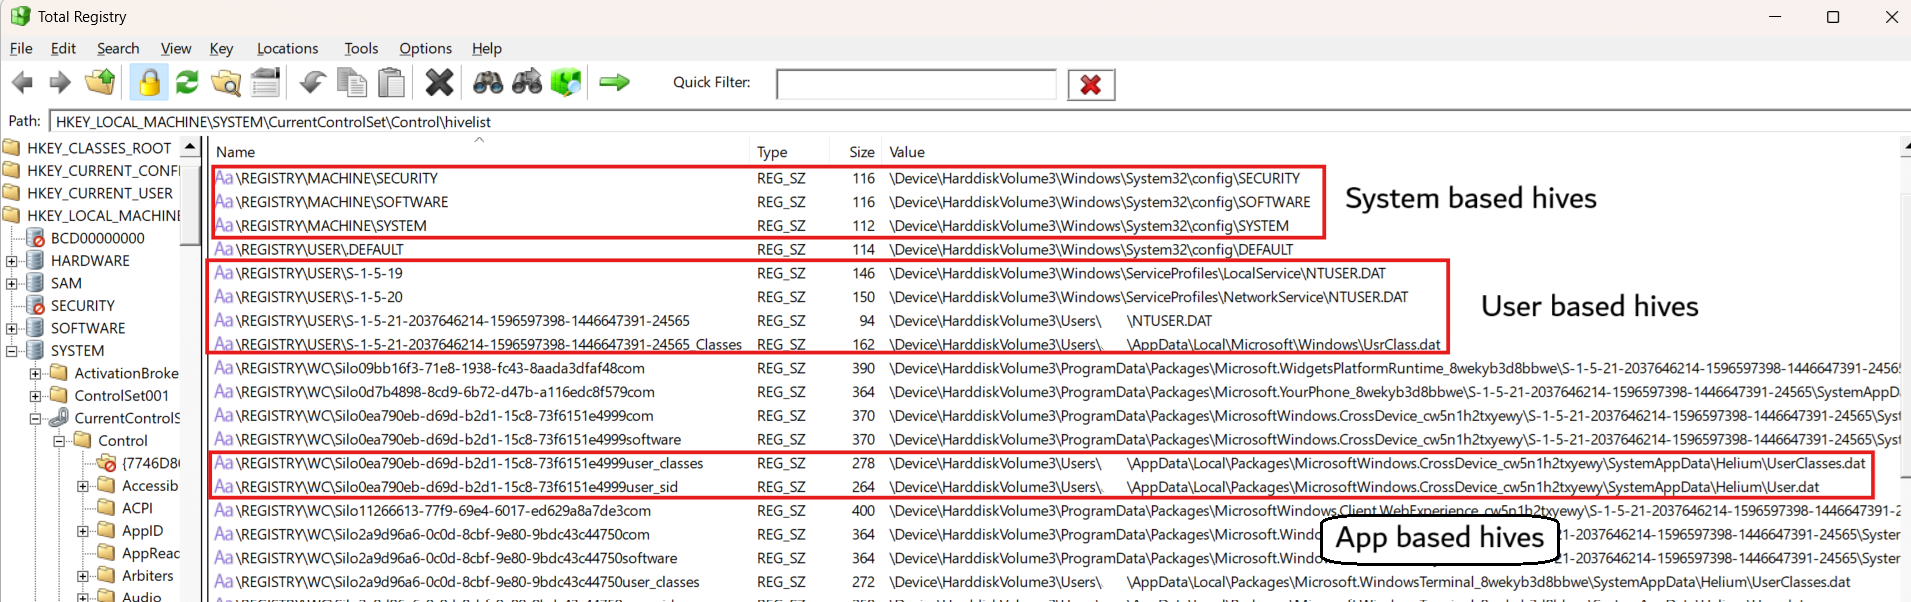1911x602 pixels.
Task: Click the Path address field
Action: point(980,121)
